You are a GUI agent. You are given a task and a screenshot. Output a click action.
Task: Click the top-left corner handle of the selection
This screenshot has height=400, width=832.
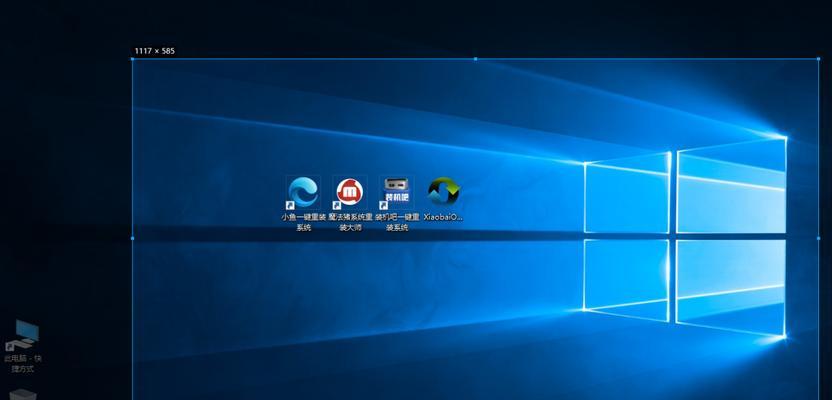[x=132, y=59]
